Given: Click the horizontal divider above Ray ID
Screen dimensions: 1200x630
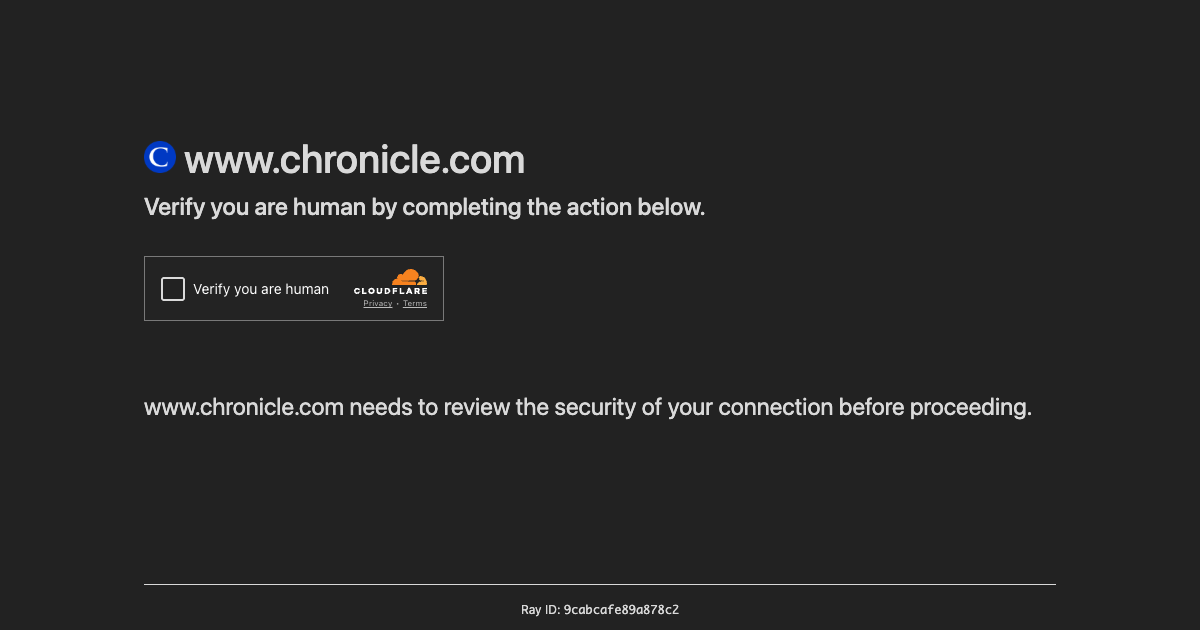Looking at the screenshot, I should click(600, 584).
